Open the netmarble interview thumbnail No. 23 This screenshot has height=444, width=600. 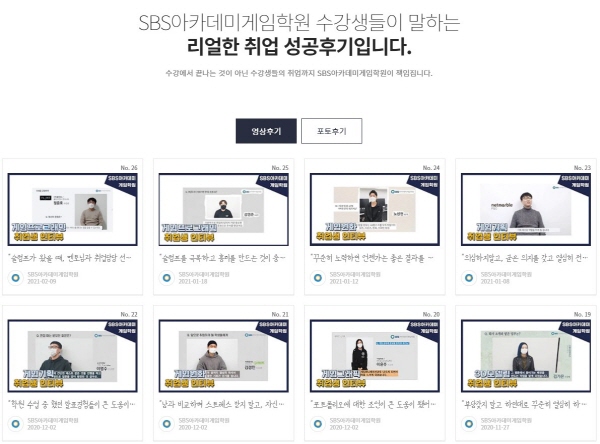(526, 209)
